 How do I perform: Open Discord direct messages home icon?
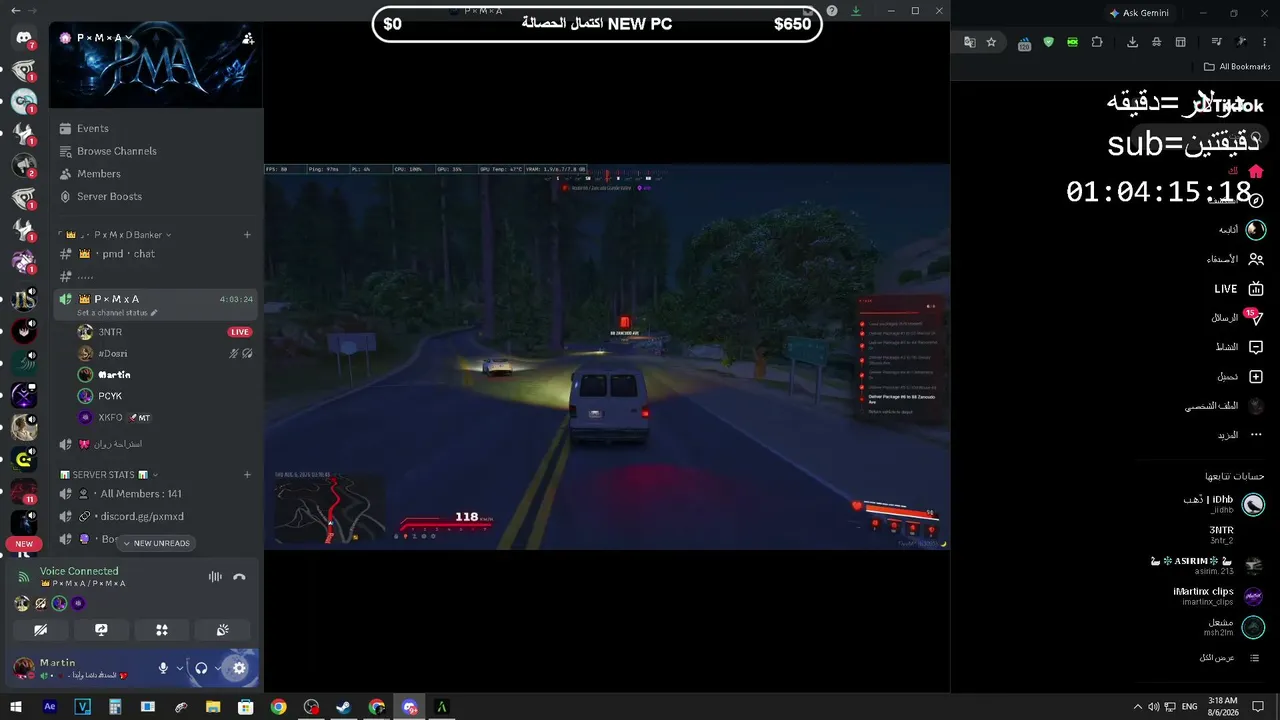[x=24, y=38]
